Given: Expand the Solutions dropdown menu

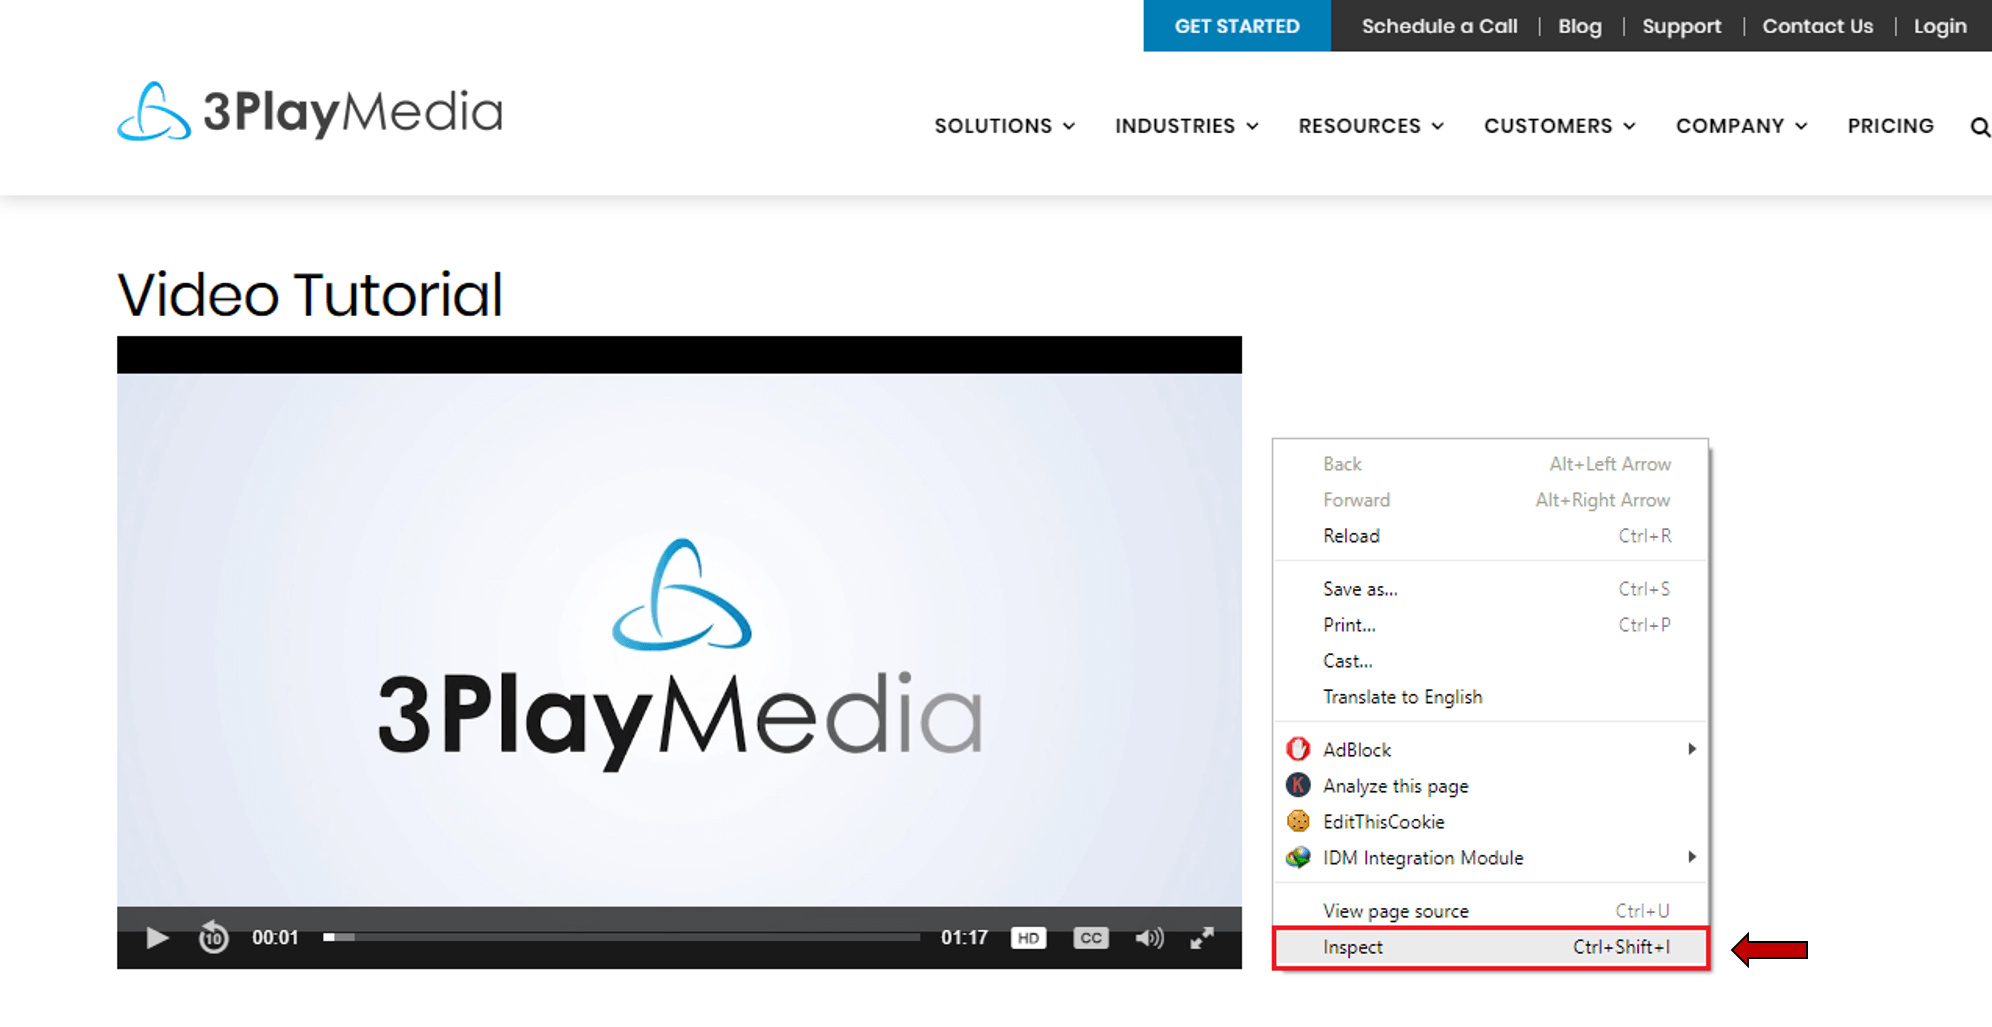Looking at the screenshot, I should 1004,126.
